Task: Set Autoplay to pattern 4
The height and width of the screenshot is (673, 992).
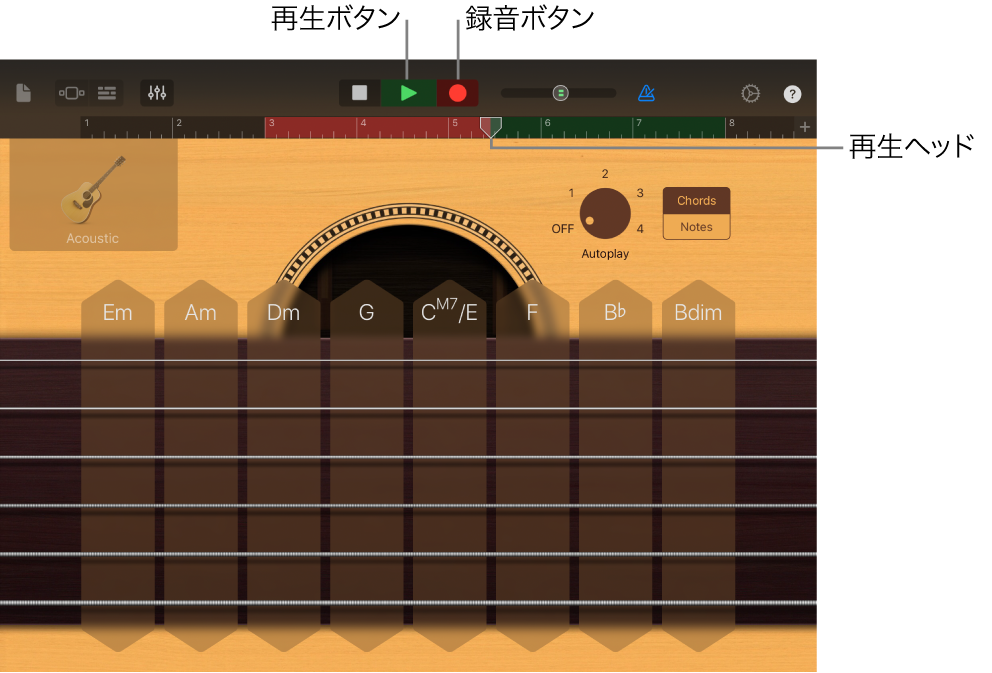Action: (x=640, y=228)
